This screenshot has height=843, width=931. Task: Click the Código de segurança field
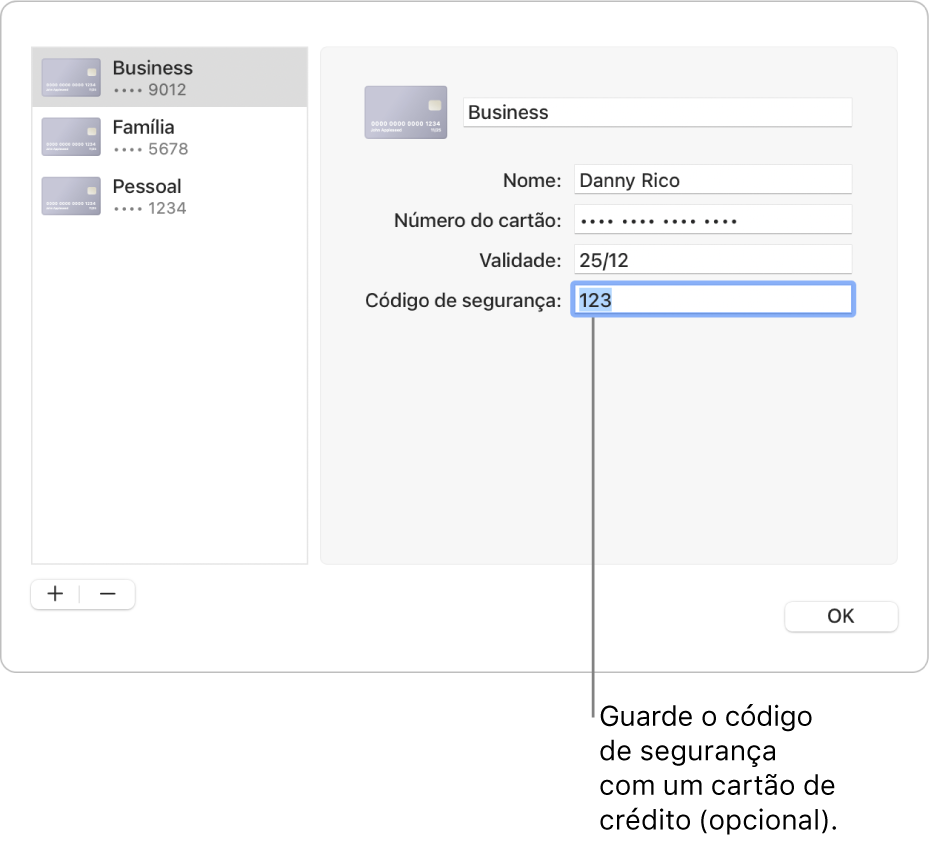pyautogui.click(x=712, y=300)
